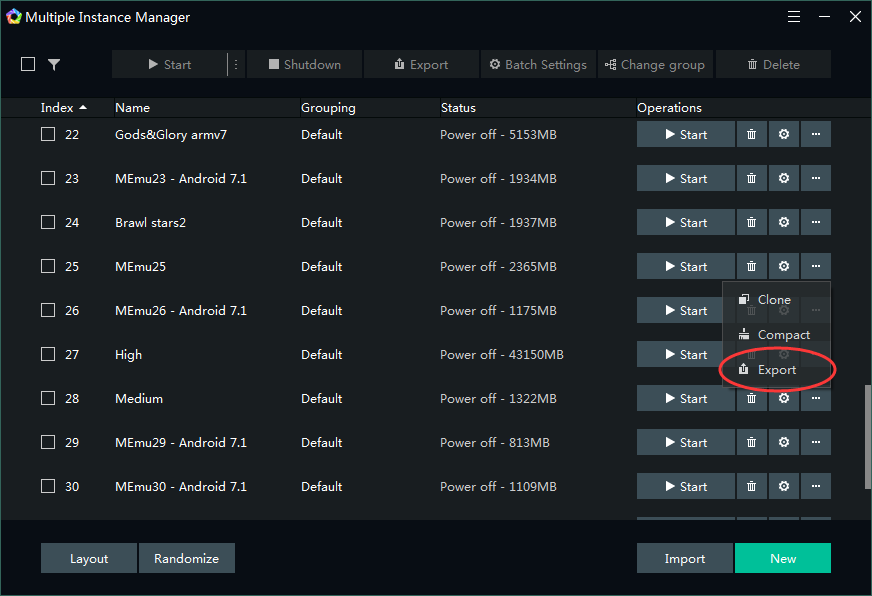Viewport: 872px width, 596px height.
Task: Click trash icon for Medium instance
Action: [x=751, y=399]
